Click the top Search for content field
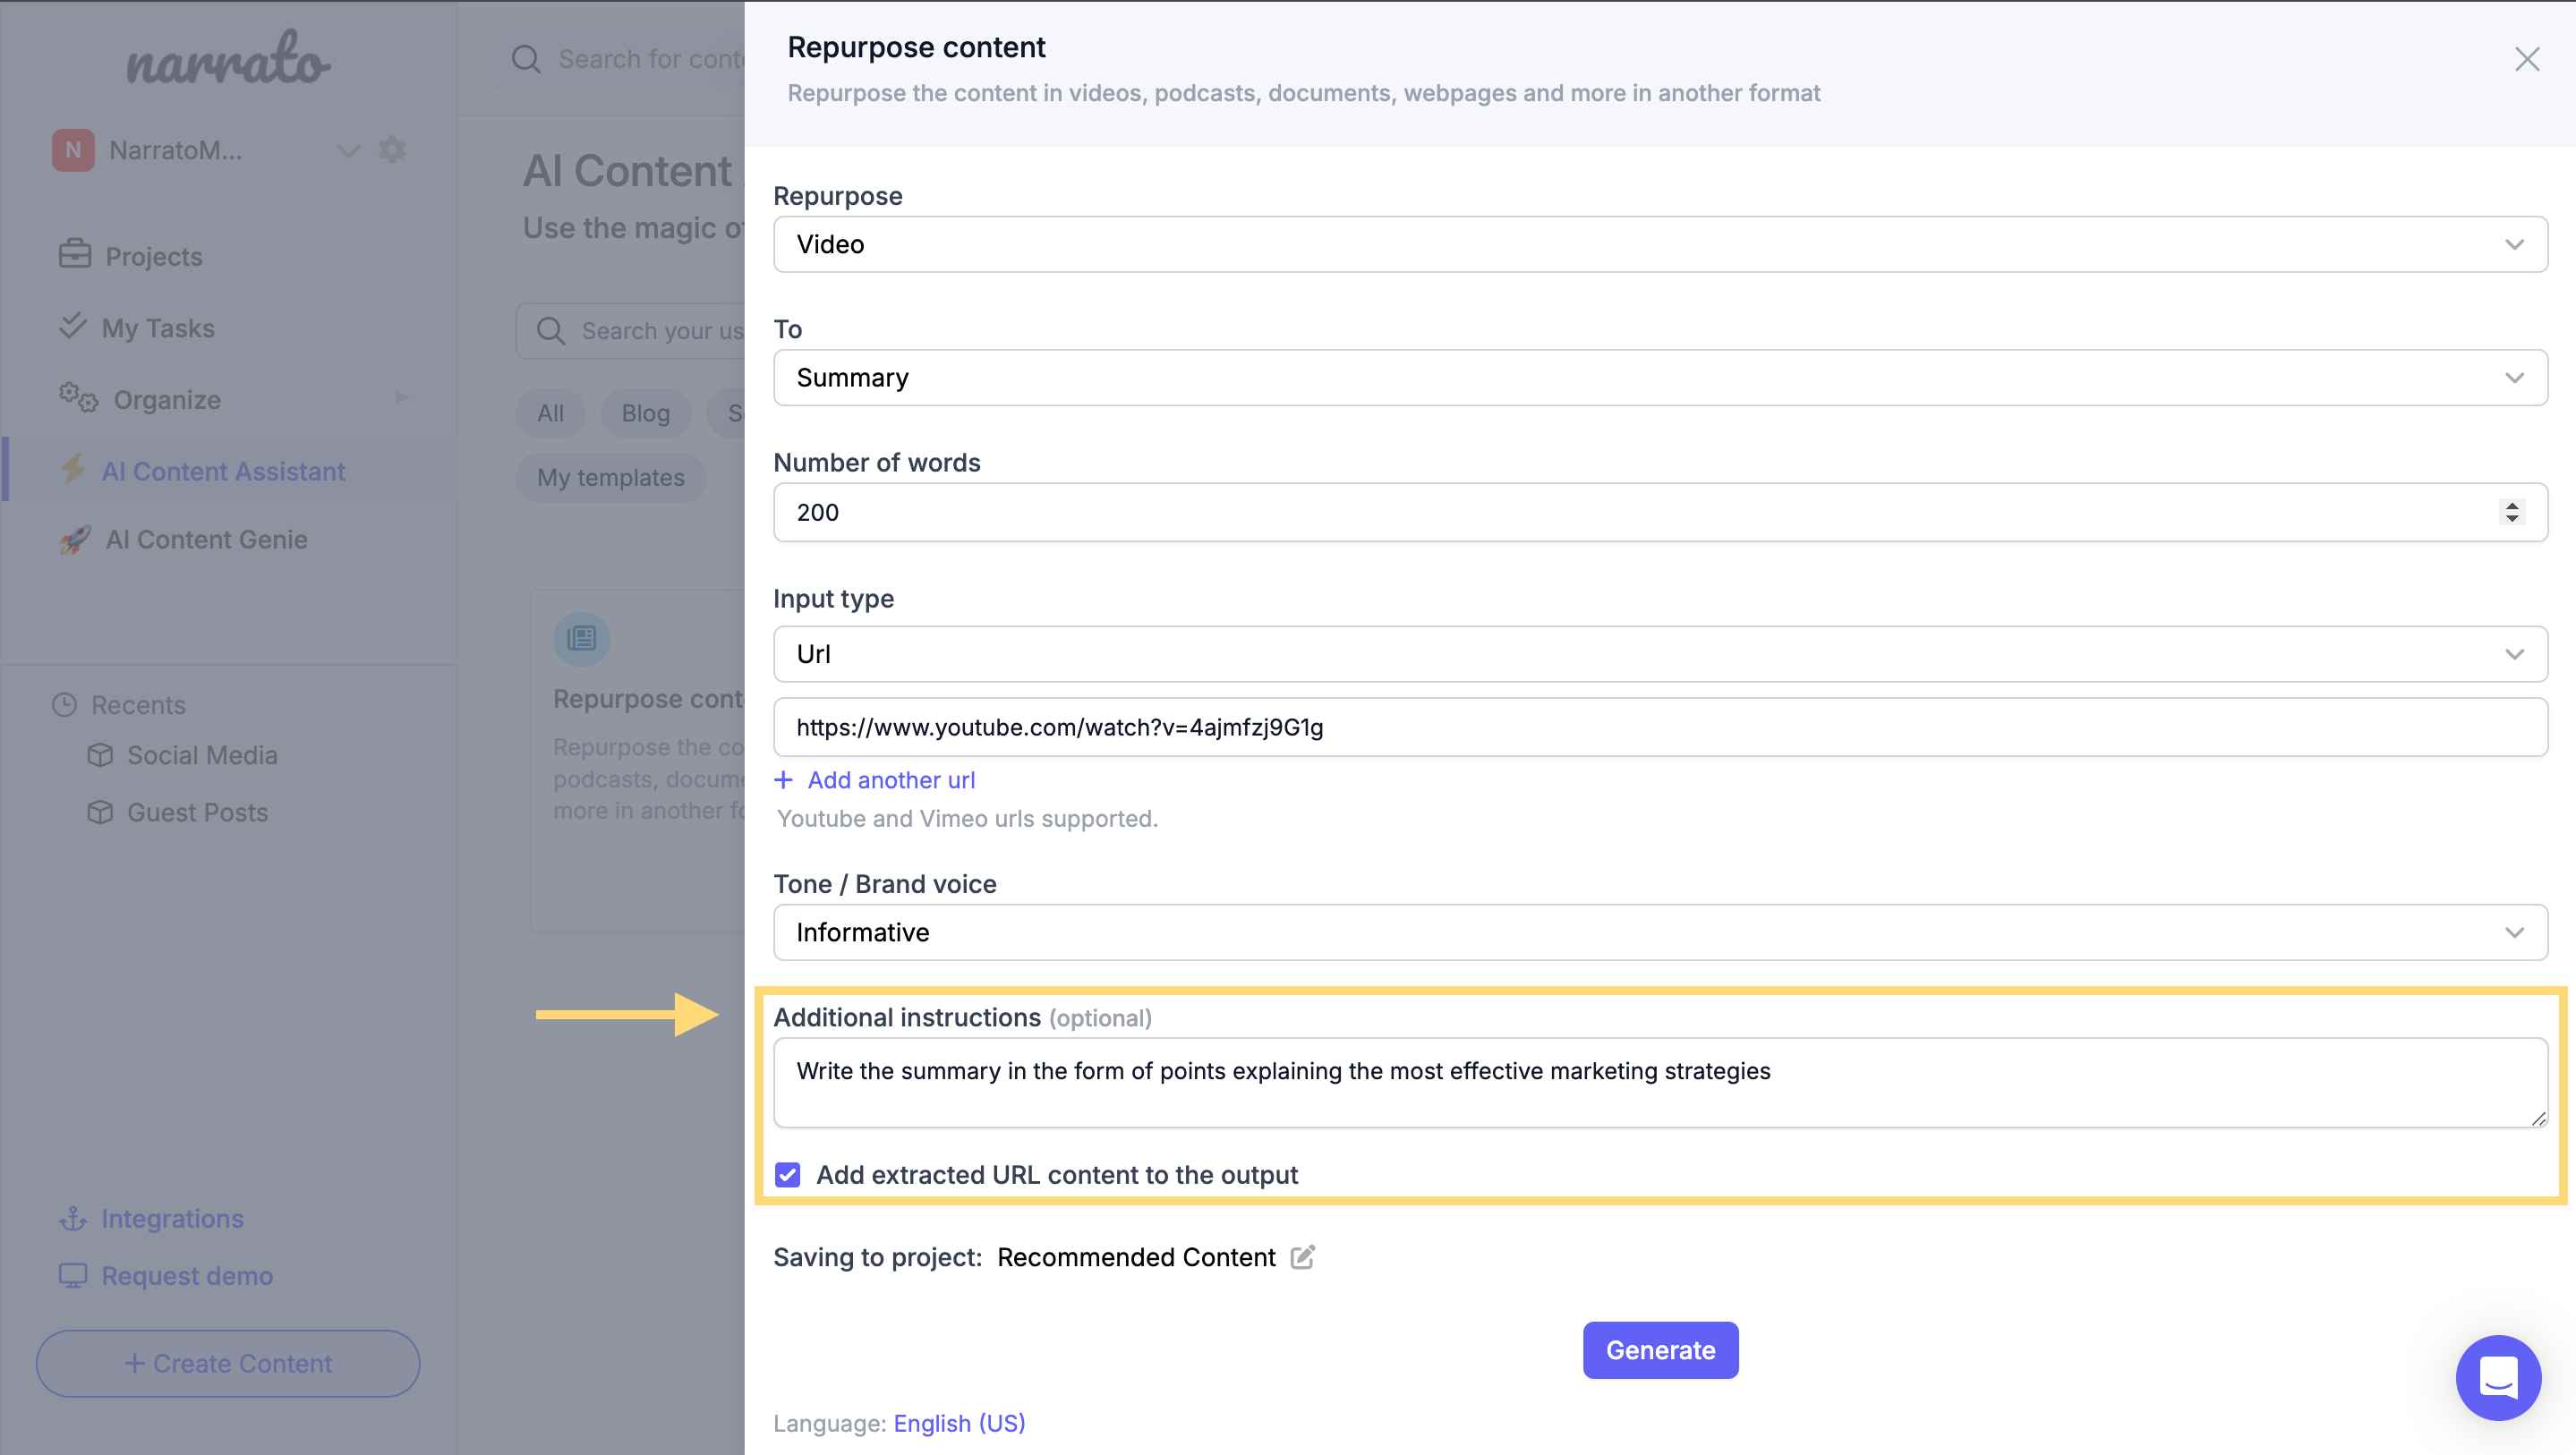Screen dimensions: 2576x1455 [650, 59]
